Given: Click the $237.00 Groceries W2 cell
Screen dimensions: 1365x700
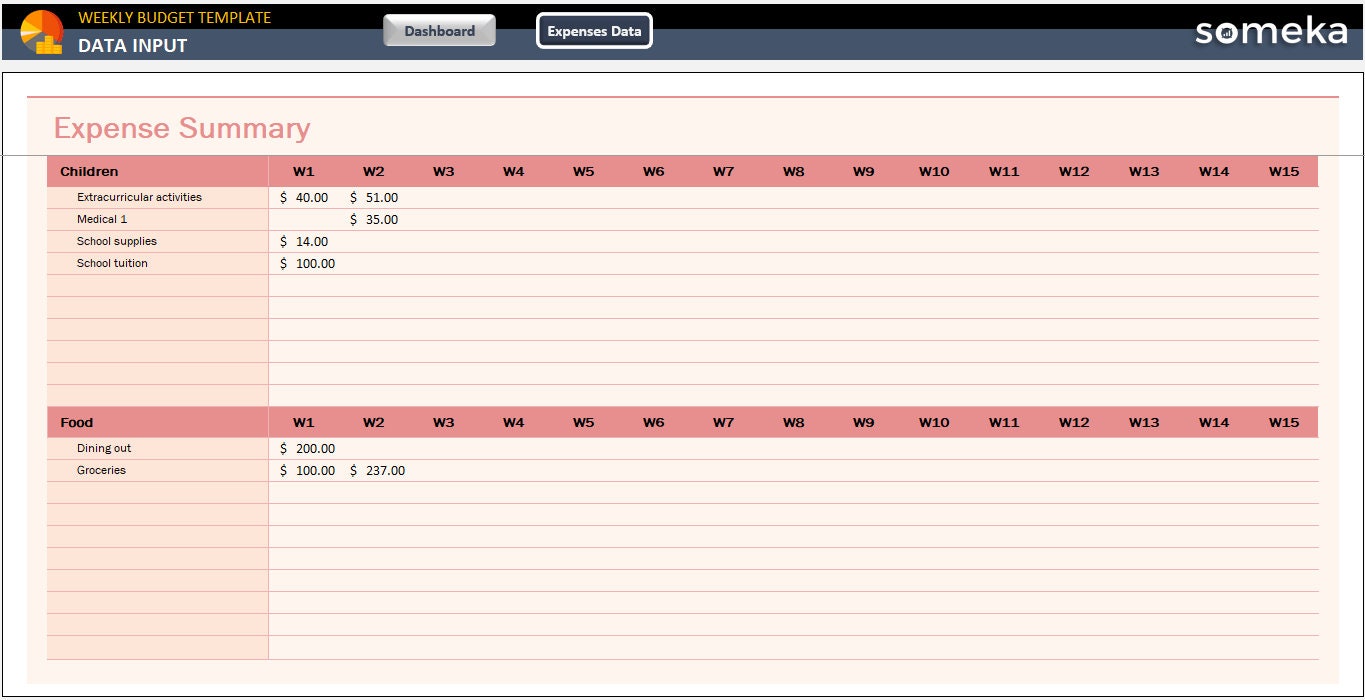Looking at the screenshot, I should pos(374,471).
